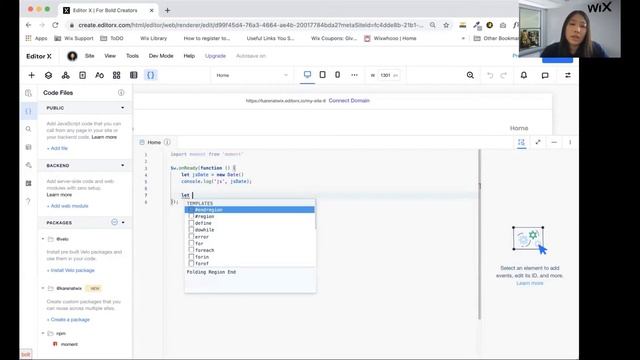The image size is (640, 360).
Task: Open the Tools menu
Action: point(132,56)
